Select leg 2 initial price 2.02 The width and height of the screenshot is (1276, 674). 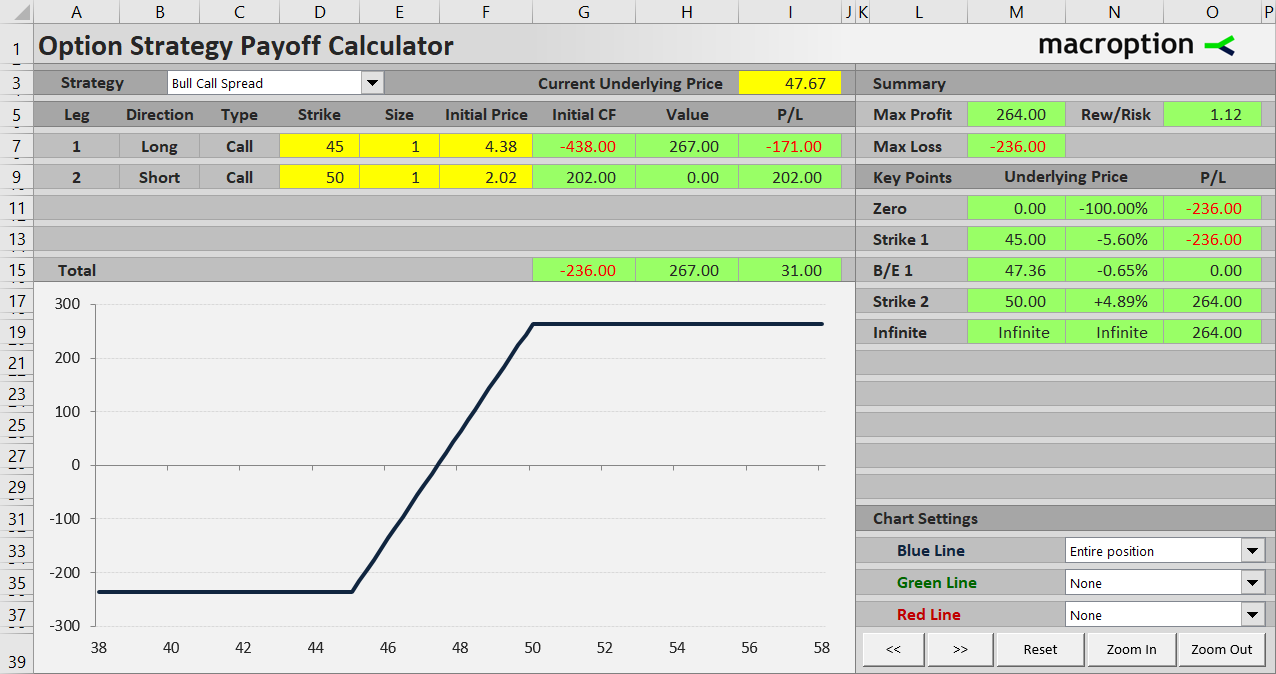(x=486, y=177)
